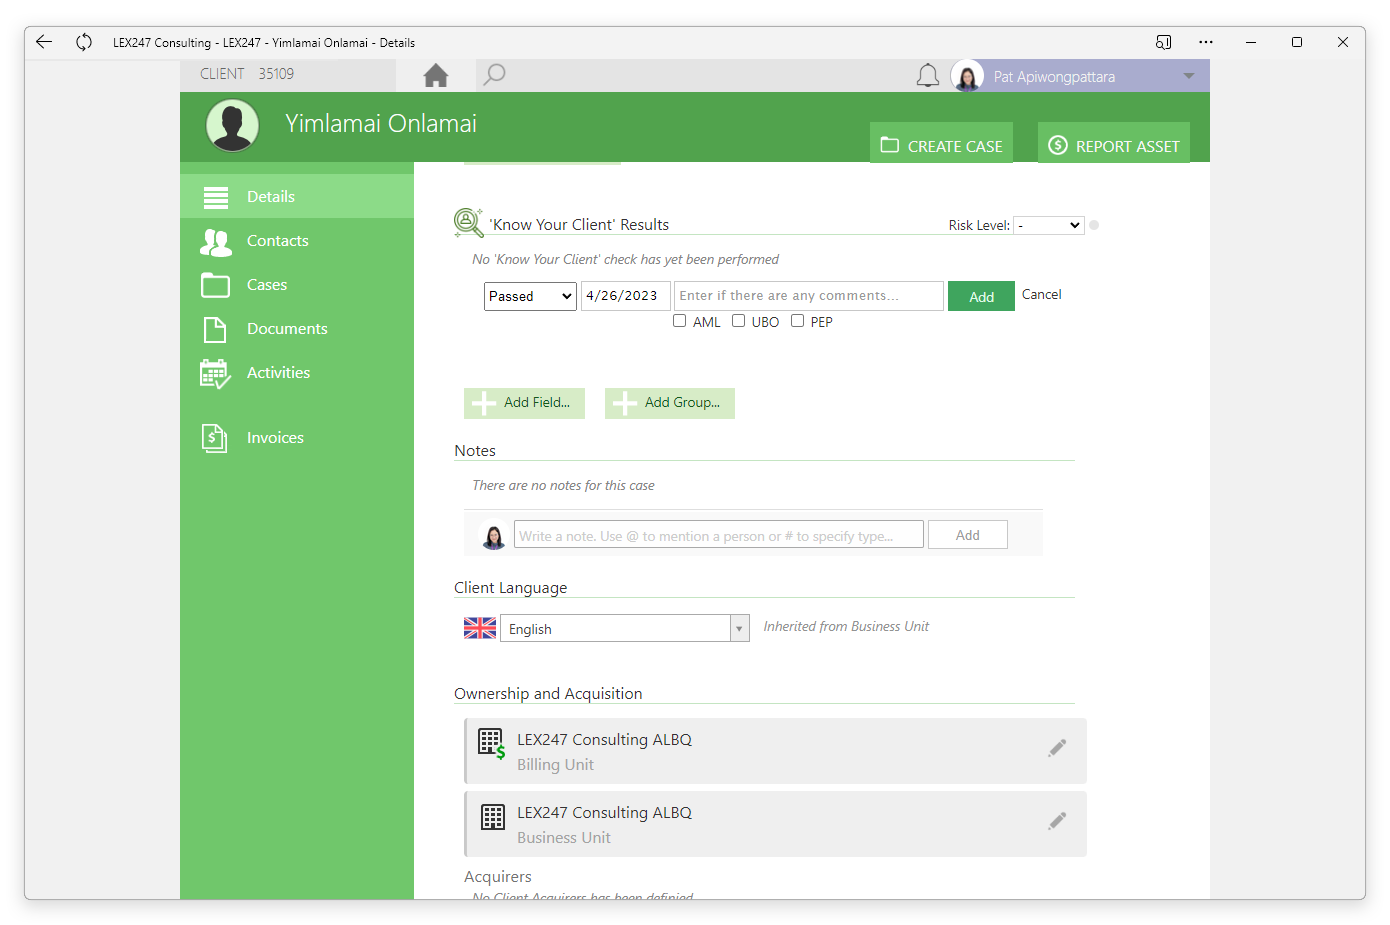Click the Acquirers heading
1390x925 pixels.
(x=498, y=877)
